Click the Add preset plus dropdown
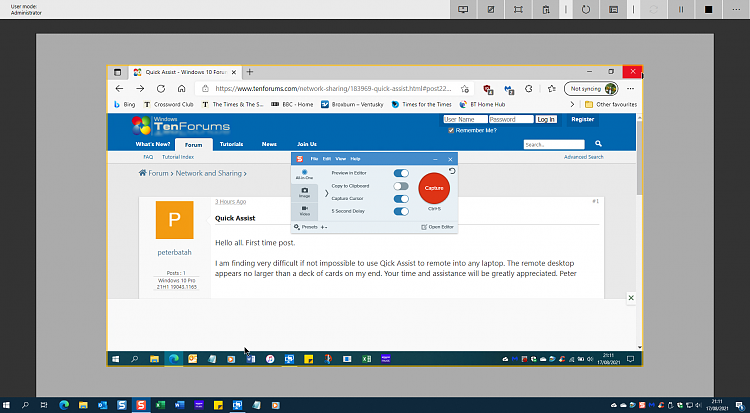Image resolution: width=750 pixels, height=413 pixels. point(324,227)
